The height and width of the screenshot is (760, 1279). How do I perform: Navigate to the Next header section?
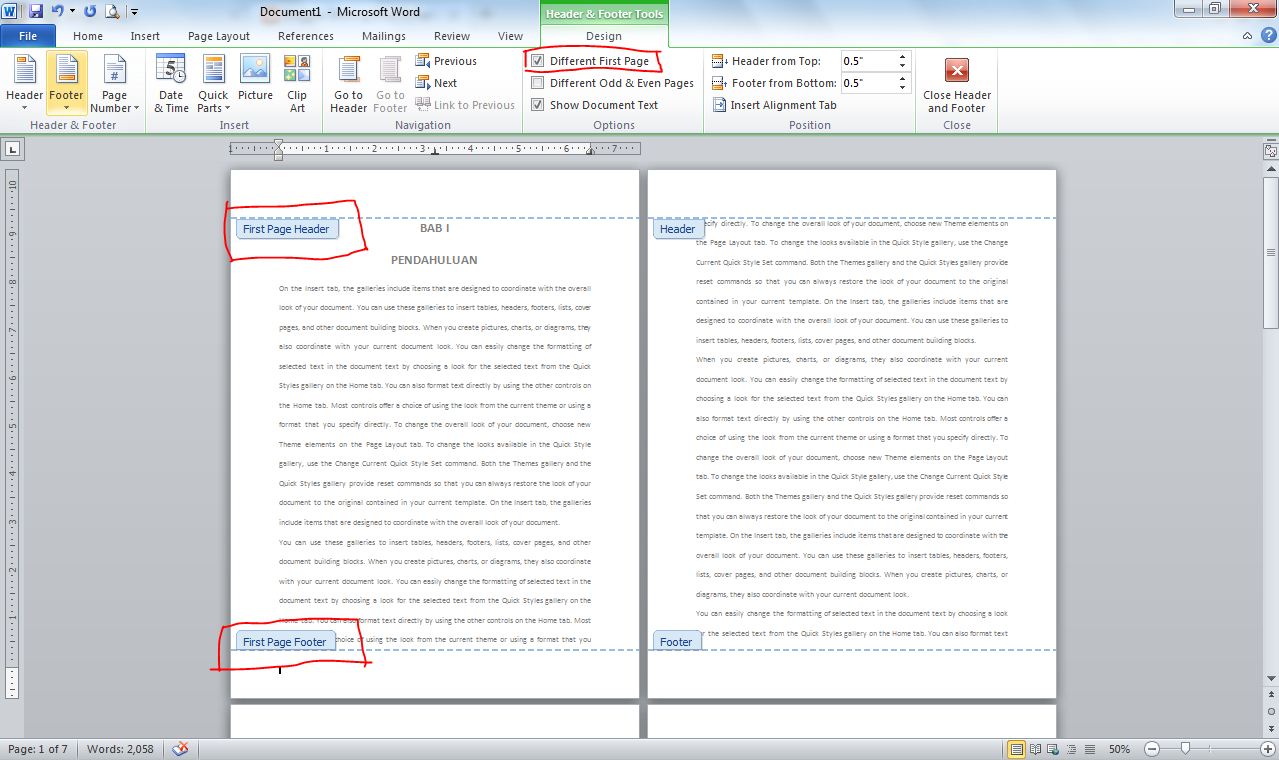point(436,82)
